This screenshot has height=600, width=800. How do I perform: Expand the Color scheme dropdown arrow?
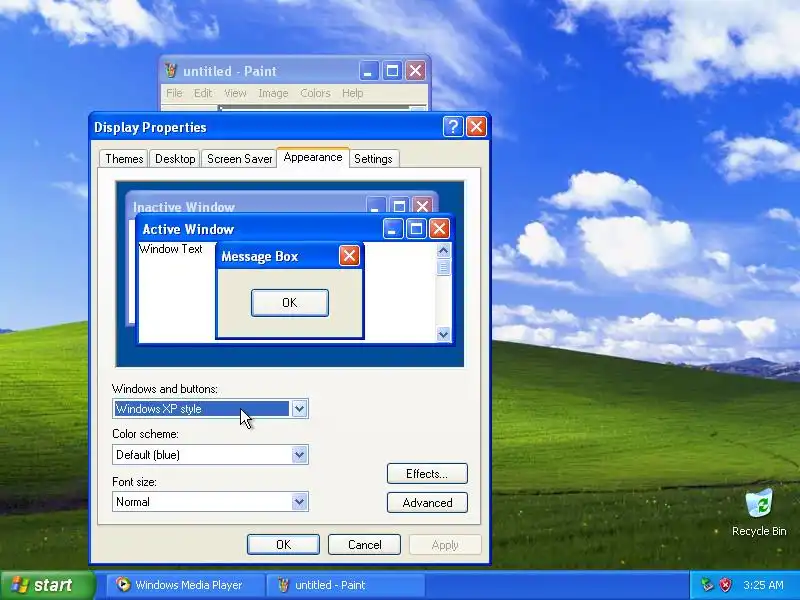click(299, 455)
